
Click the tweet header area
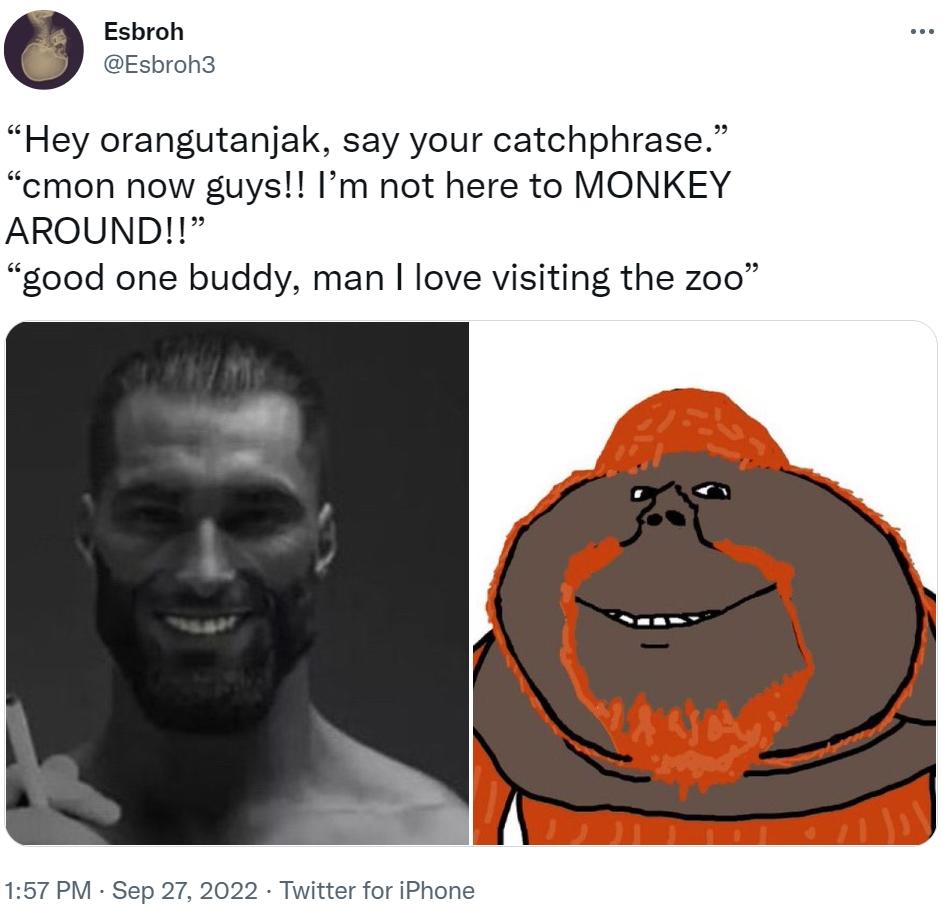[x=142, y=44]
